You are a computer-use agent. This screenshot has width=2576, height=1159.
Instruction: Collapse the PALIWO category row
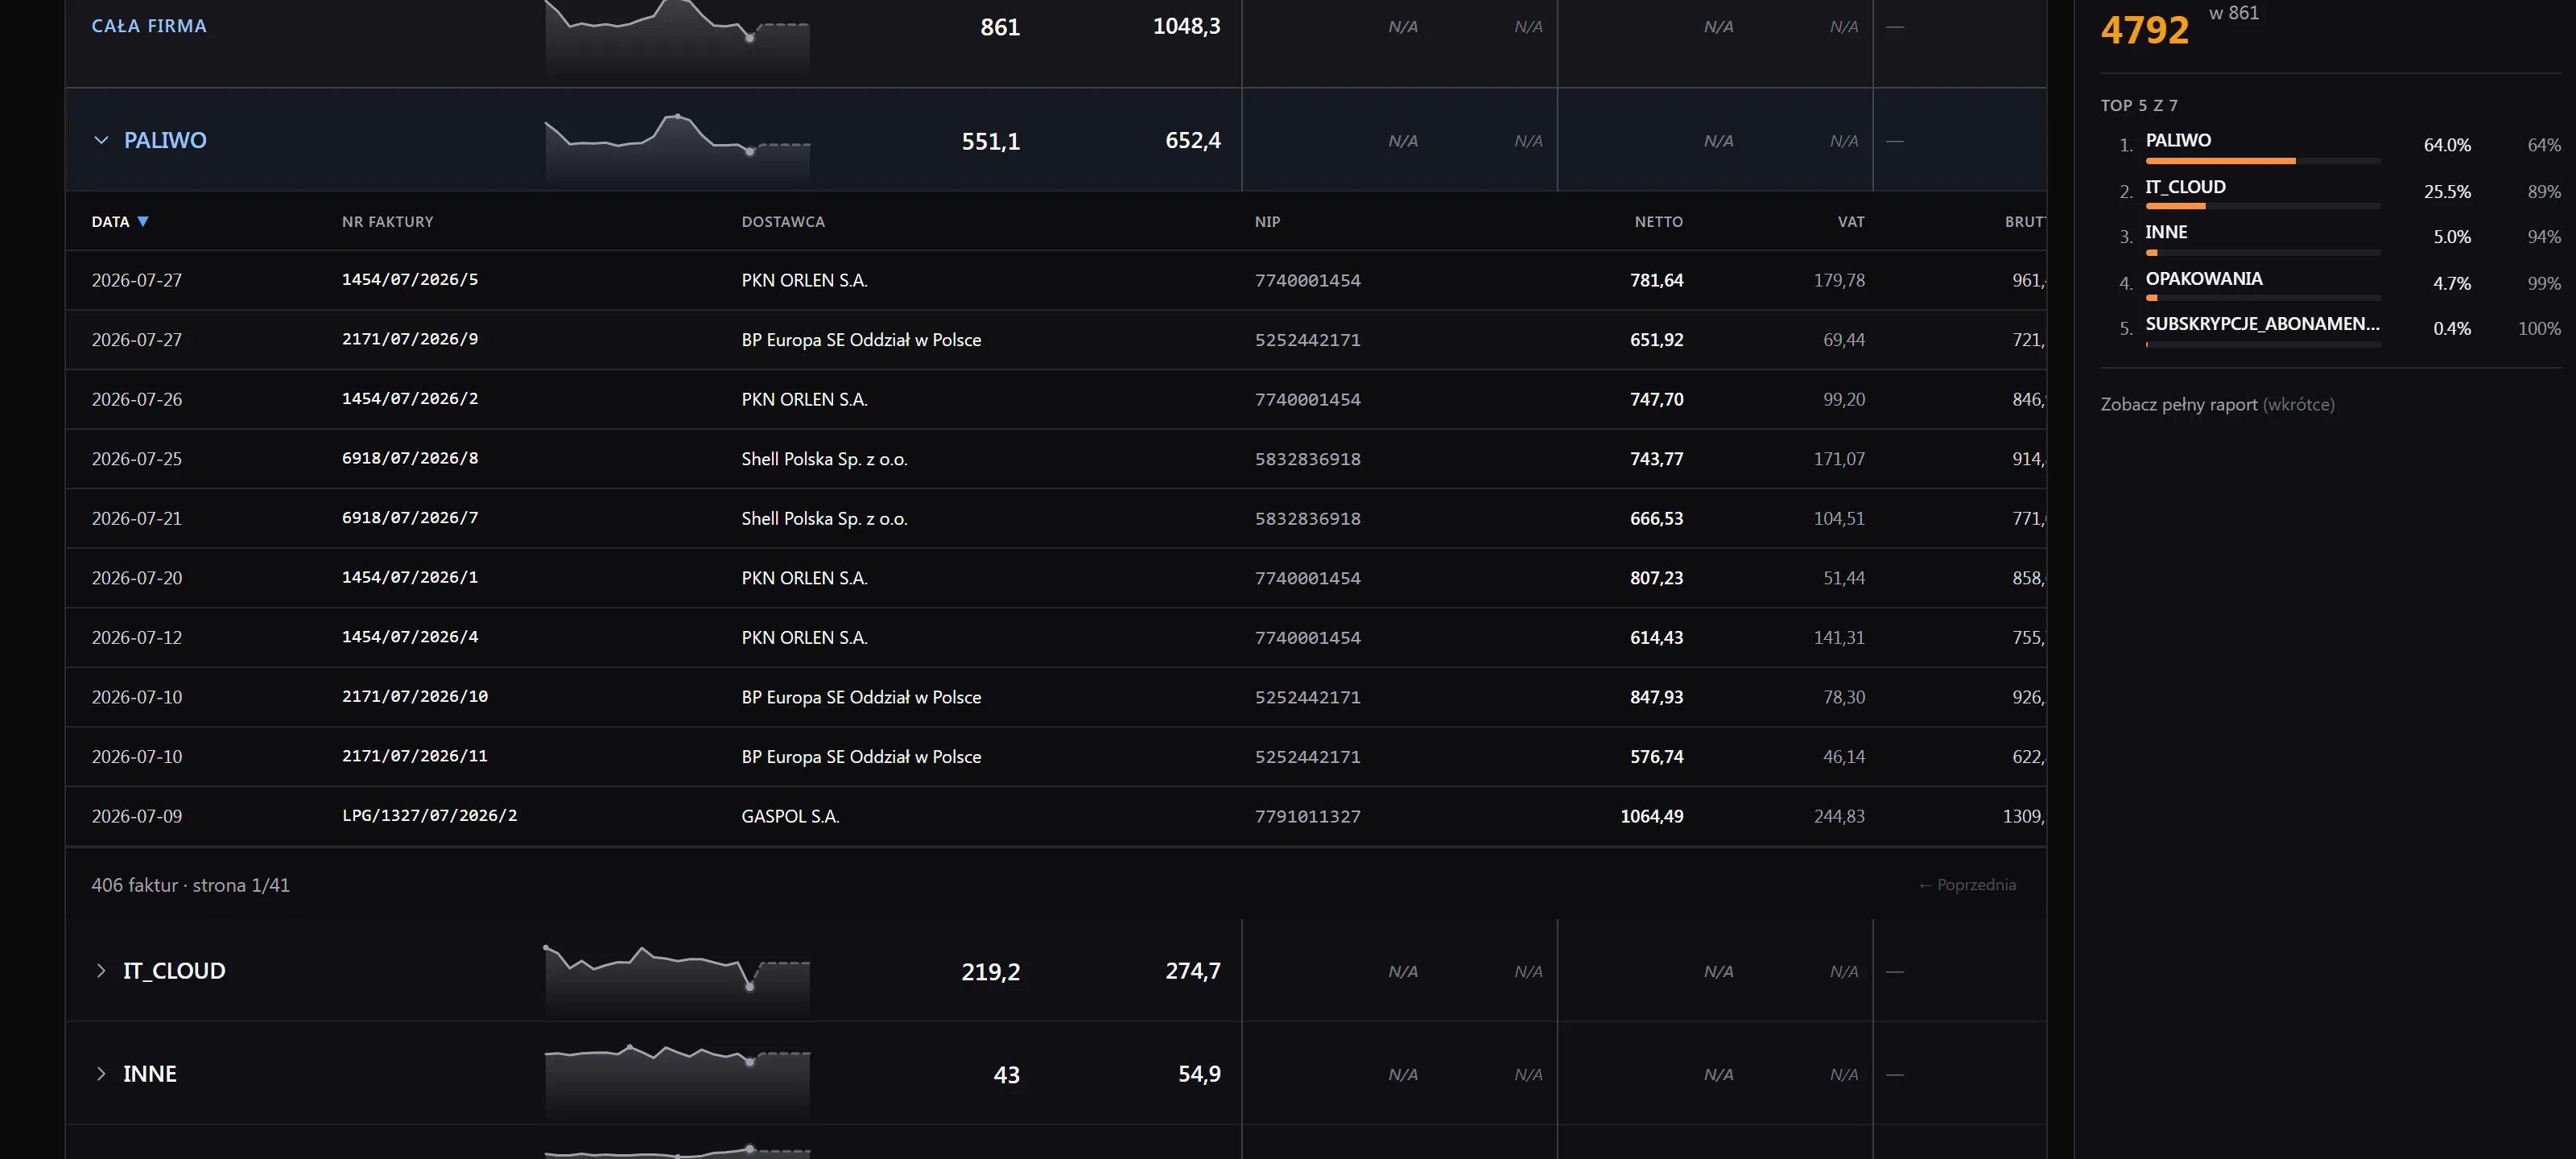point(101,140)
